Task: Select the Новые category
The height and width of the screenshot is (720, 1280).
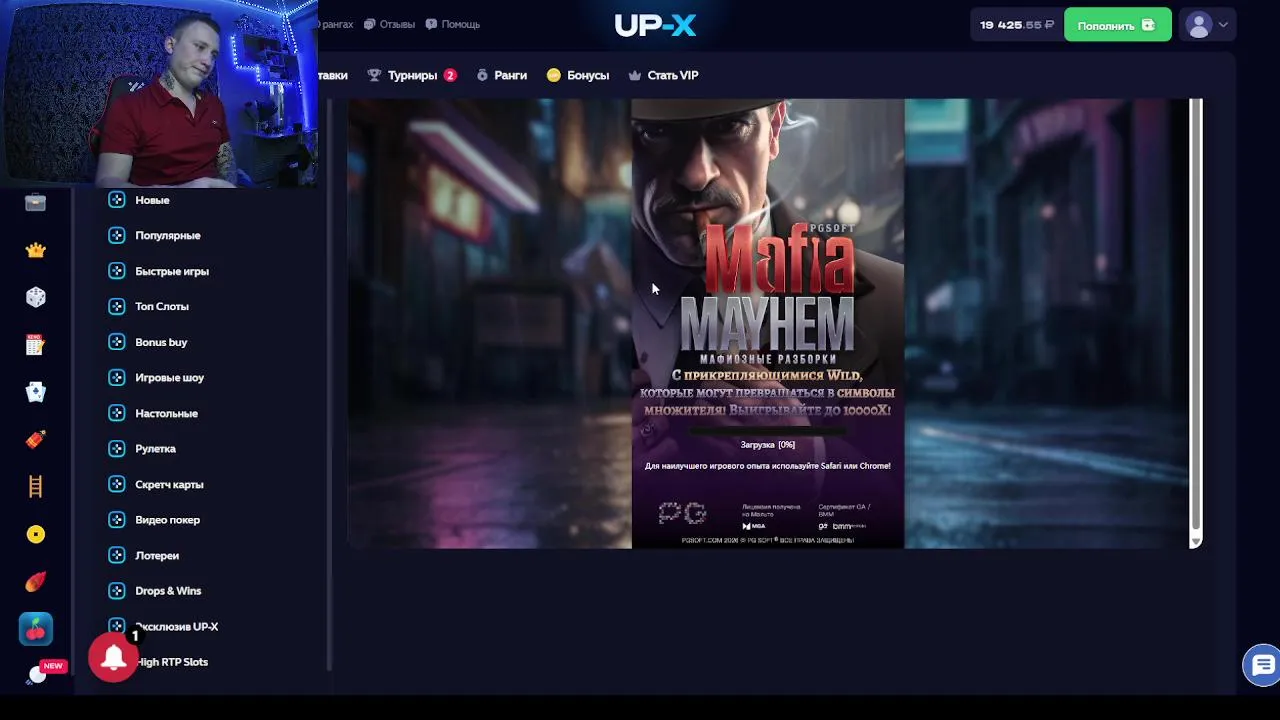Action: tap(152, 200)
